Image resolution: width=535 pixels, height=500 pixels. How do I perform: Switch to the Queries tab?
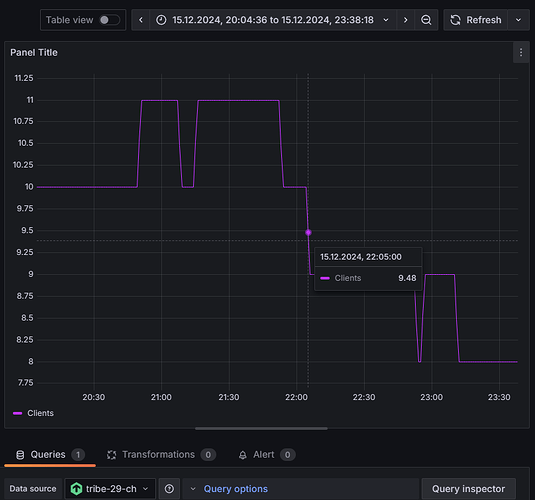point(50,455)
